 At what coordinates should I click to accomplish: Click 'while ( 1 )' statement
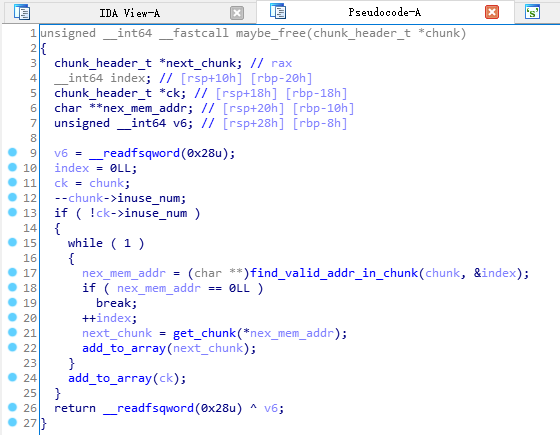point(106,243)
